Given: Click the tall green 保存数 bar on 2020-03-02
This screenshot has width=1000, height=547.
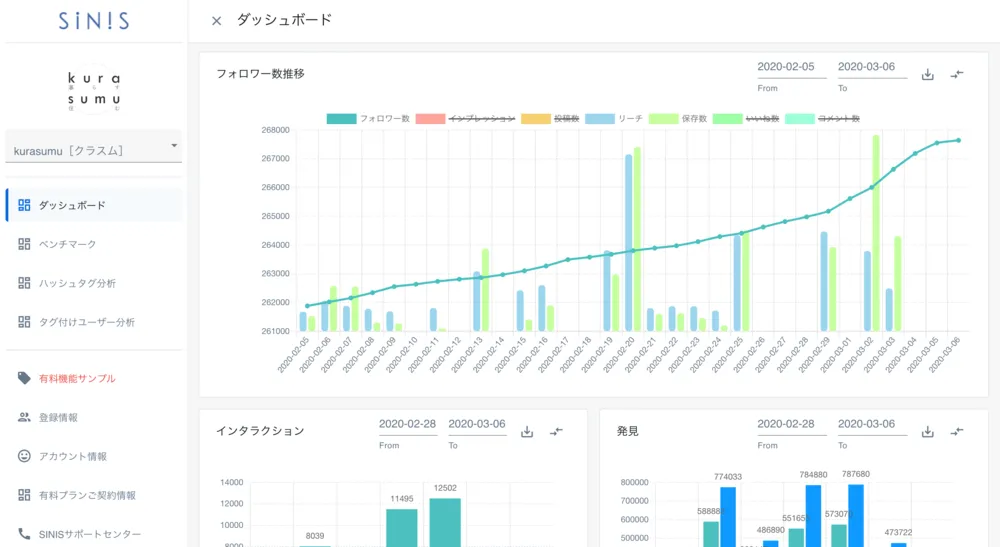Looking at the screenshot, I should tap(876, 233).
